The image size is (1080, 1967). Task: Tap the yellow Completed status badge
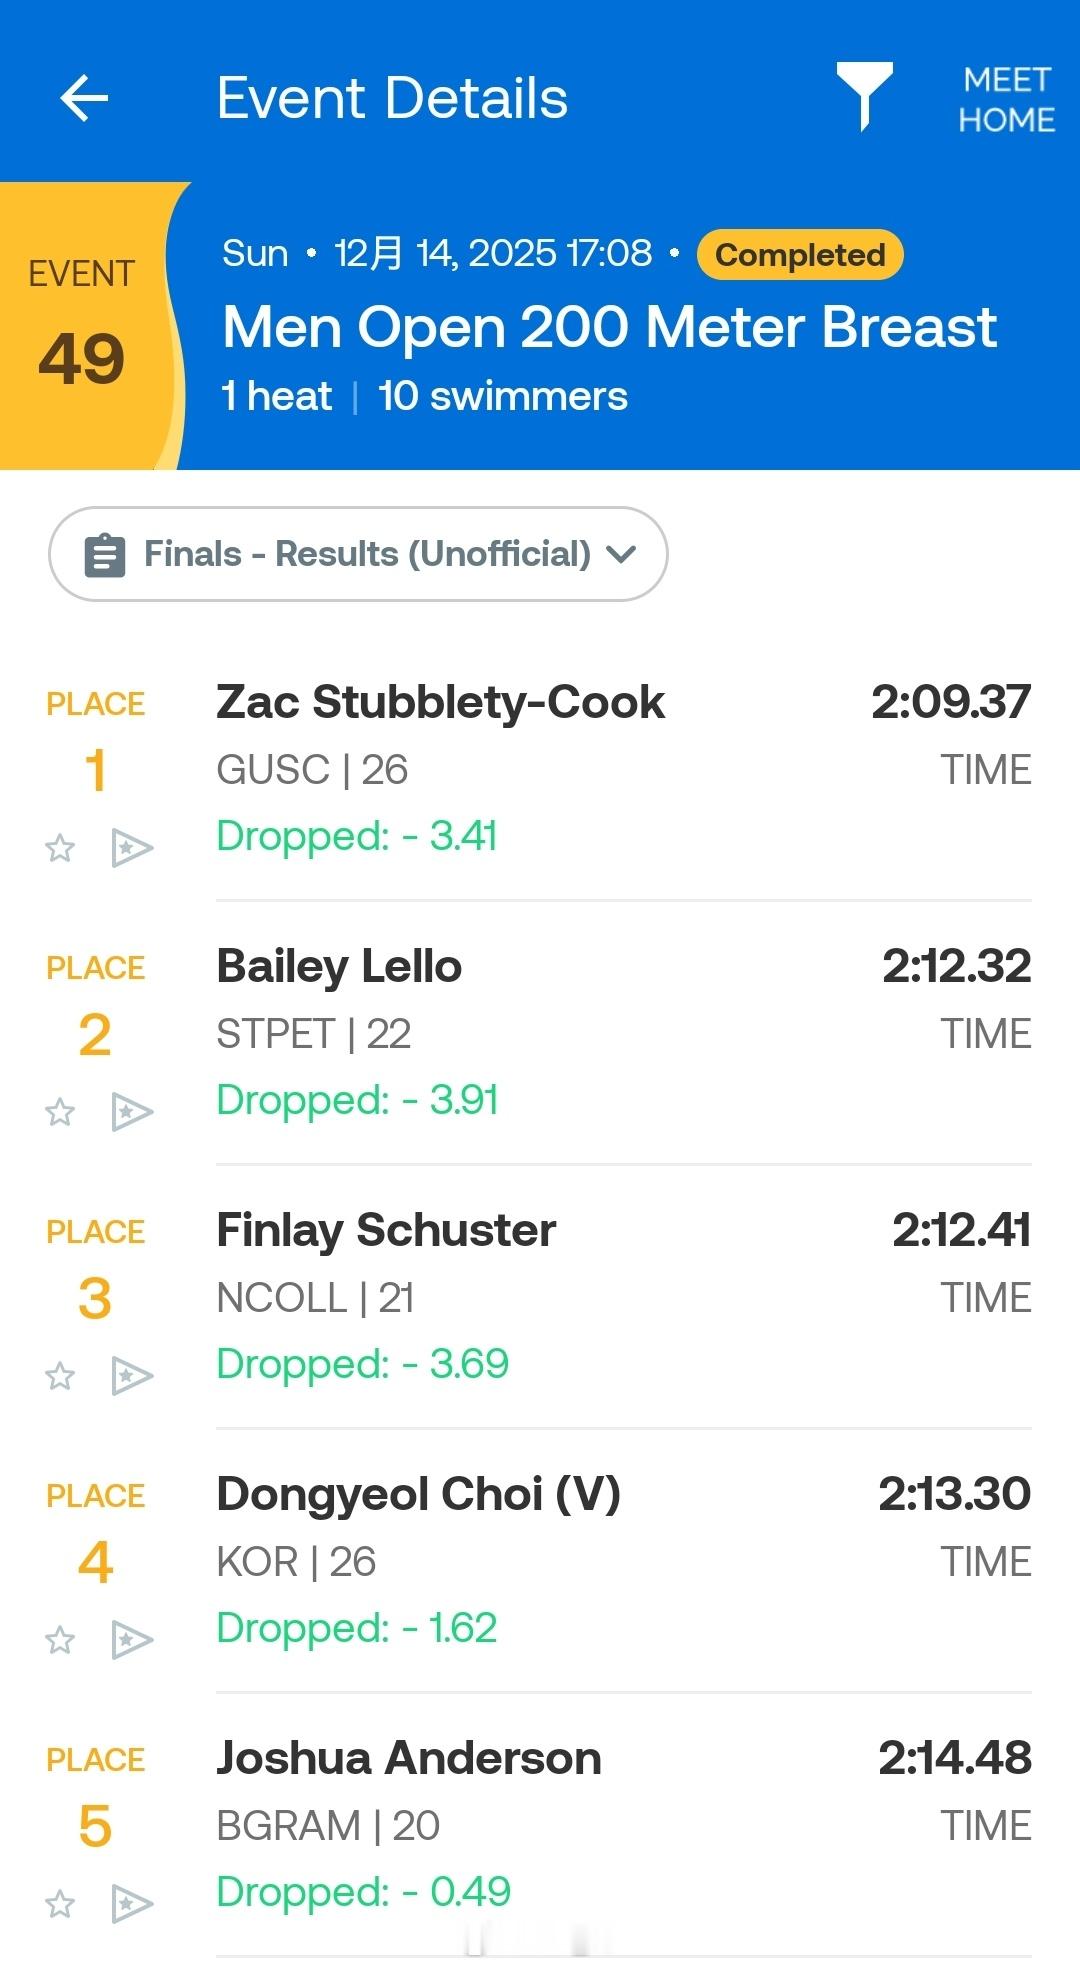(800, 255)
